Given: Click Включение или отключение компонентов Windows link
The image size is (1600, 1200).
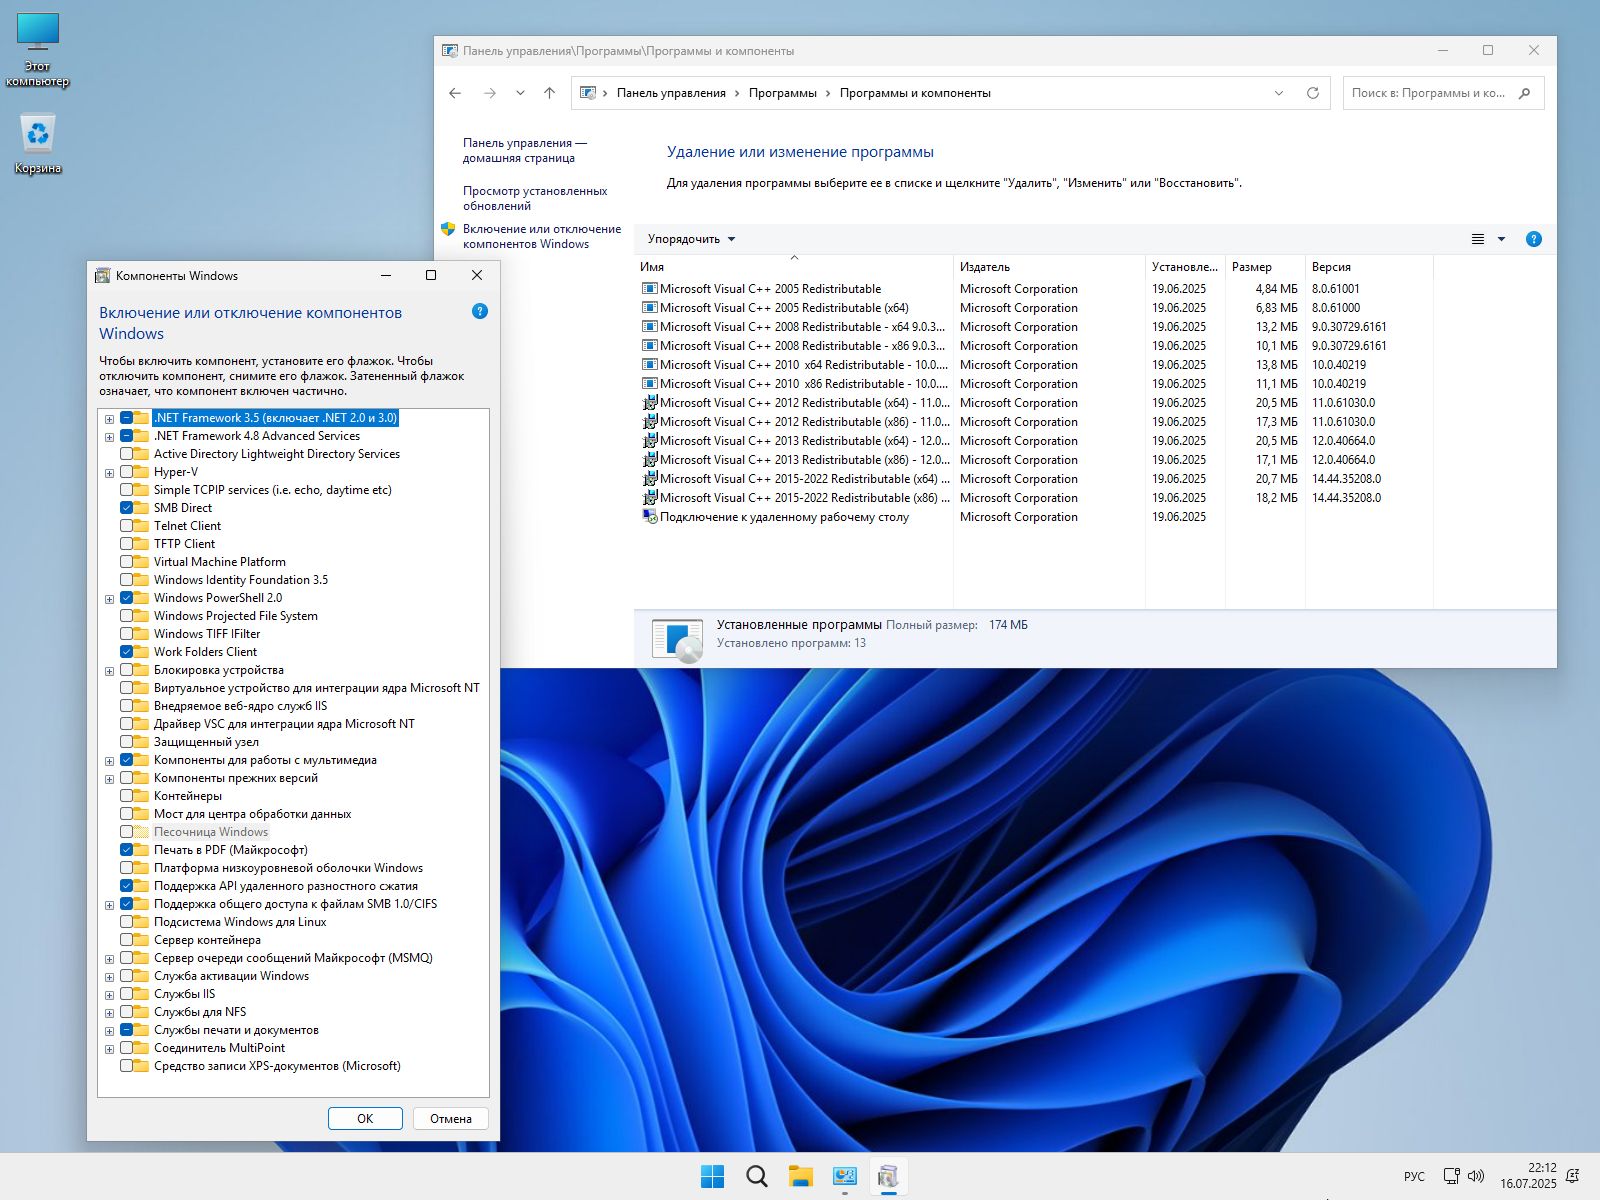Looking at the screenshot, I should click(x=541, y=236).
